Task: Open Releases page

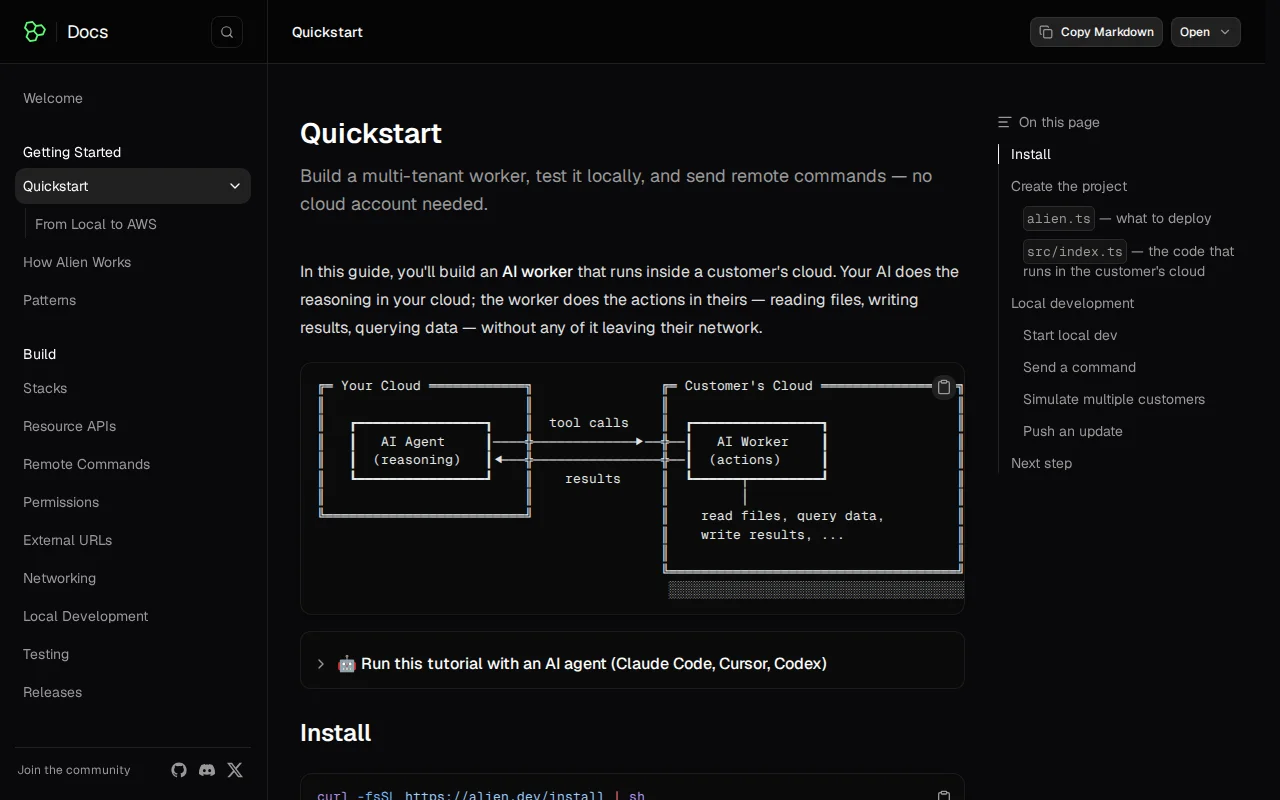Action: (x=52, y=692)
